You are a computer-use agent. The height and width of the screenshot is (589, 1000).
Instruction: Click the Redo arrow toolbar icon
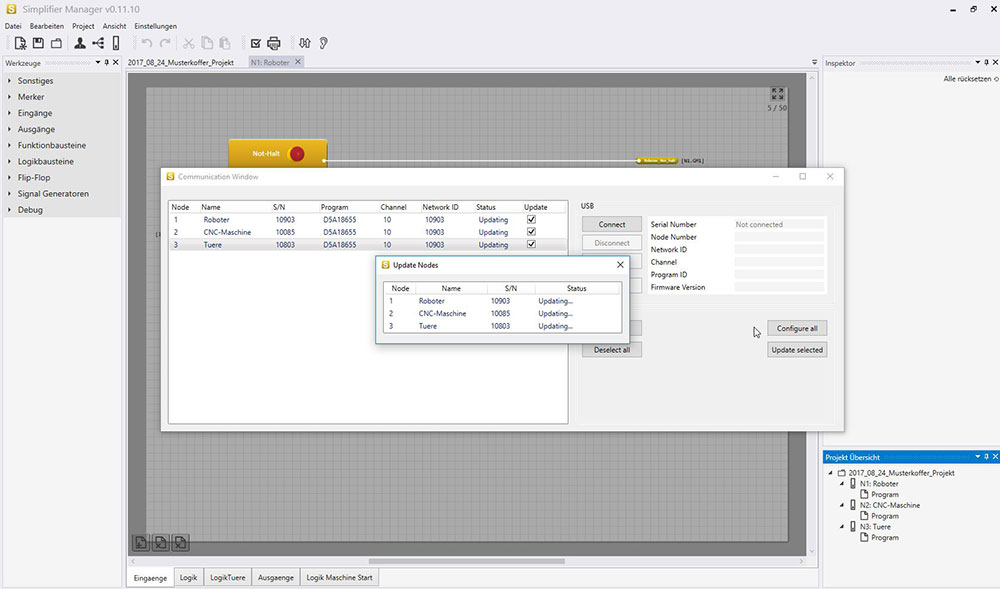click(165, 43)
